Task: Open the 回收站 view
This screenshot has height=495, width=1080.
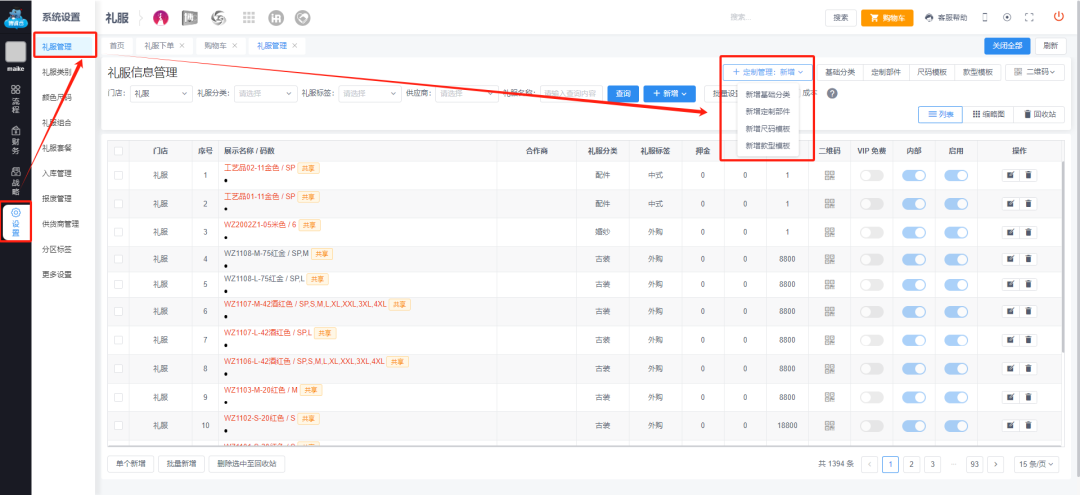Action: coord(1039,115)
